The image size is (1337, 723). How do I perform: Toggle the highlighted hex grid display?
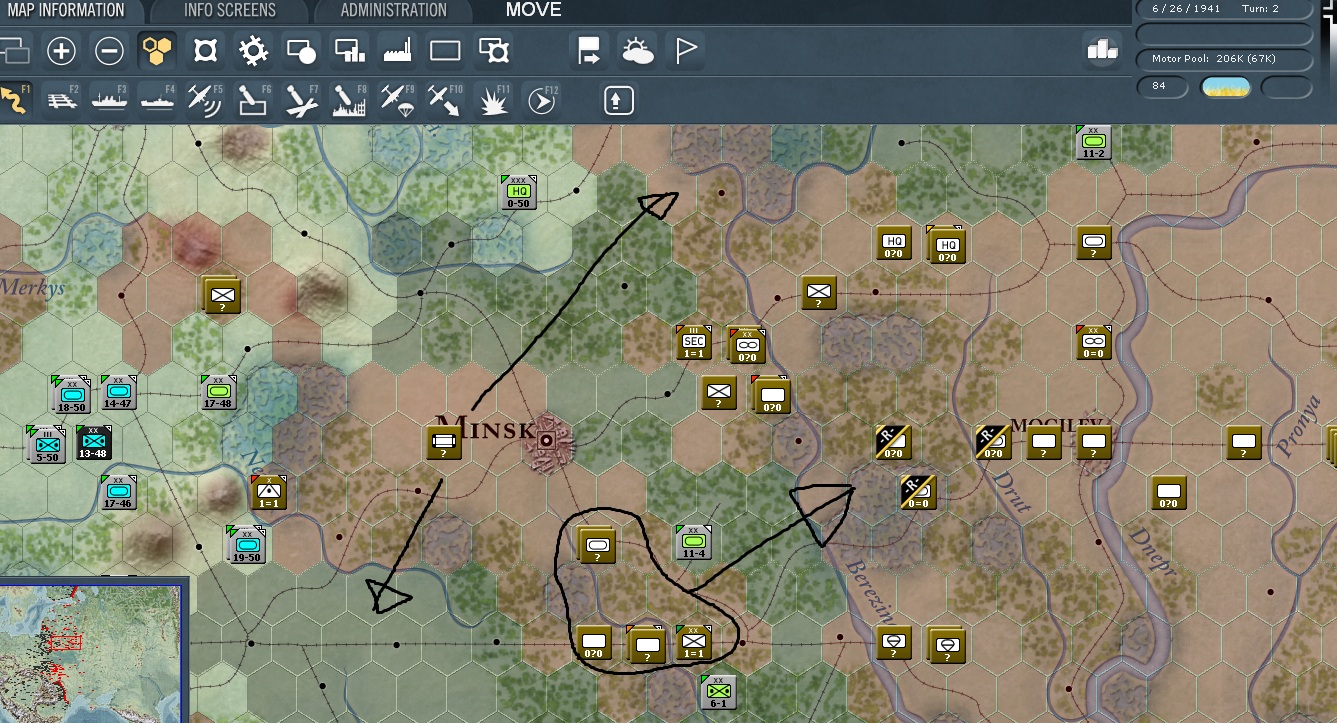tap(157, 51)
